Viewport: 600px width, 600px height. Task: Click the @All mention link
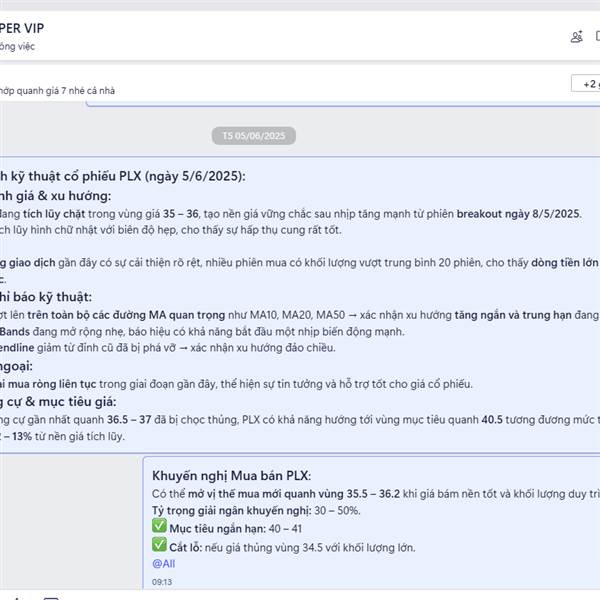click(163, 564)
